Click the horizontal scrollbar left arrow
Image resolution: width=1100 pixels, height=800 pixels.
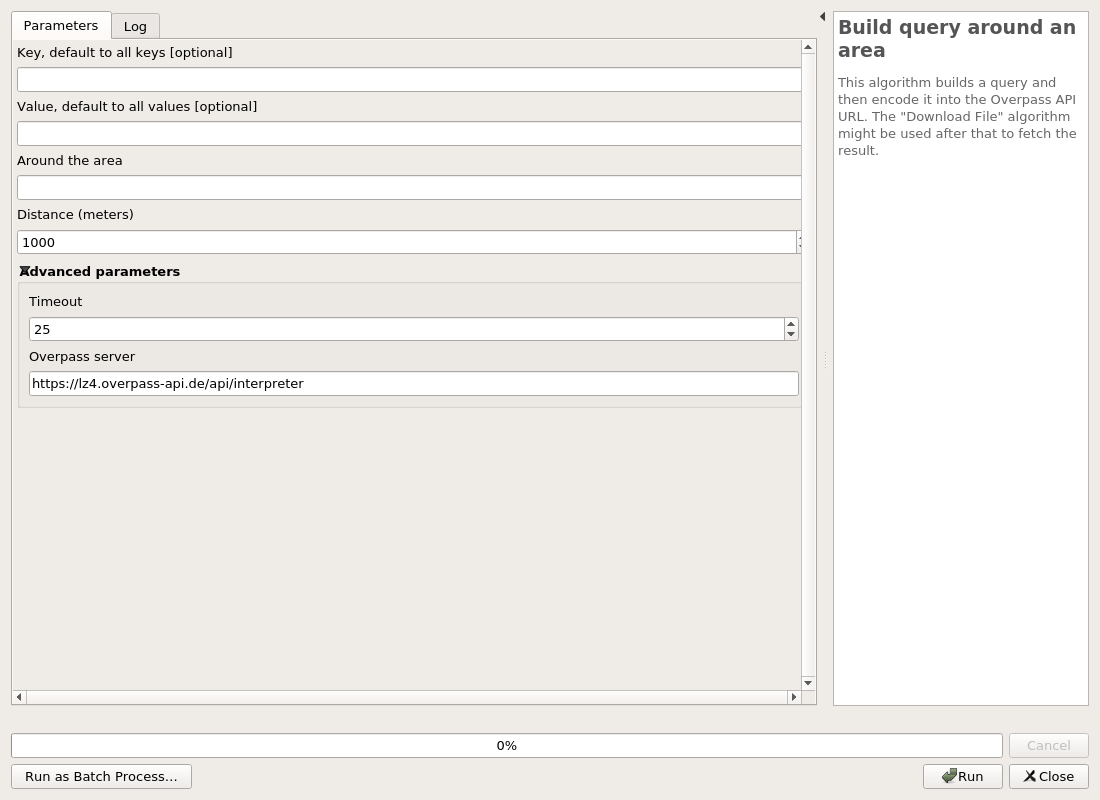click(18, 697)
